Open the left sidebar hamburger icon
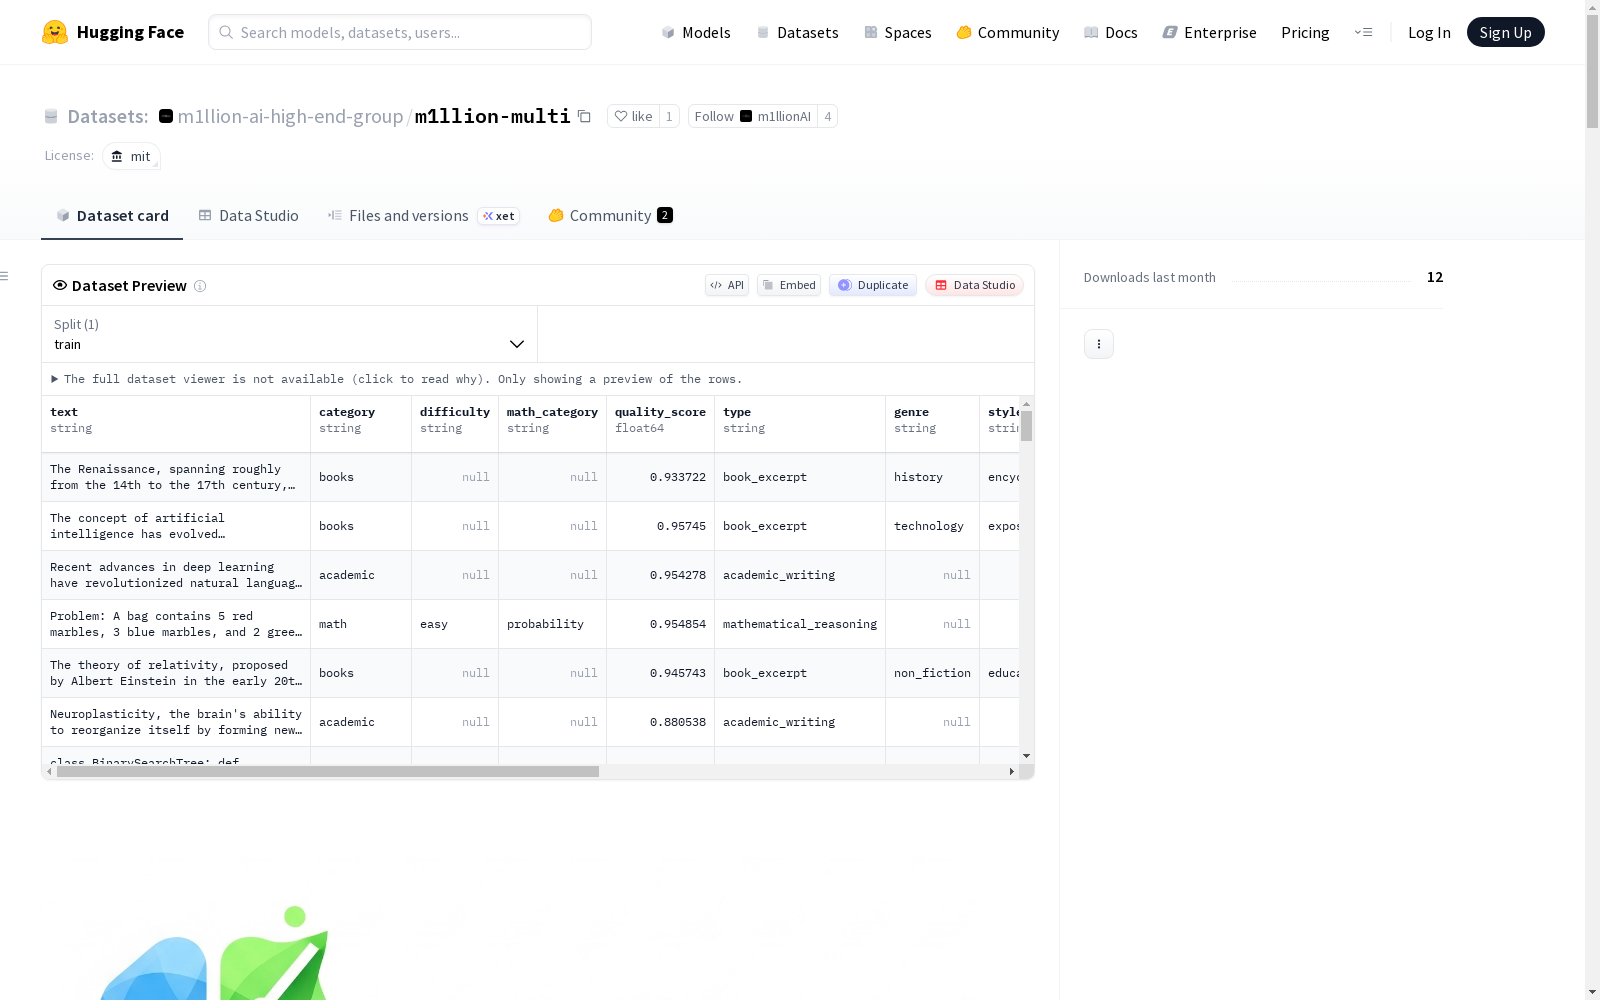The height and width of the screenshot is (1000, 1600). (5, 276)
